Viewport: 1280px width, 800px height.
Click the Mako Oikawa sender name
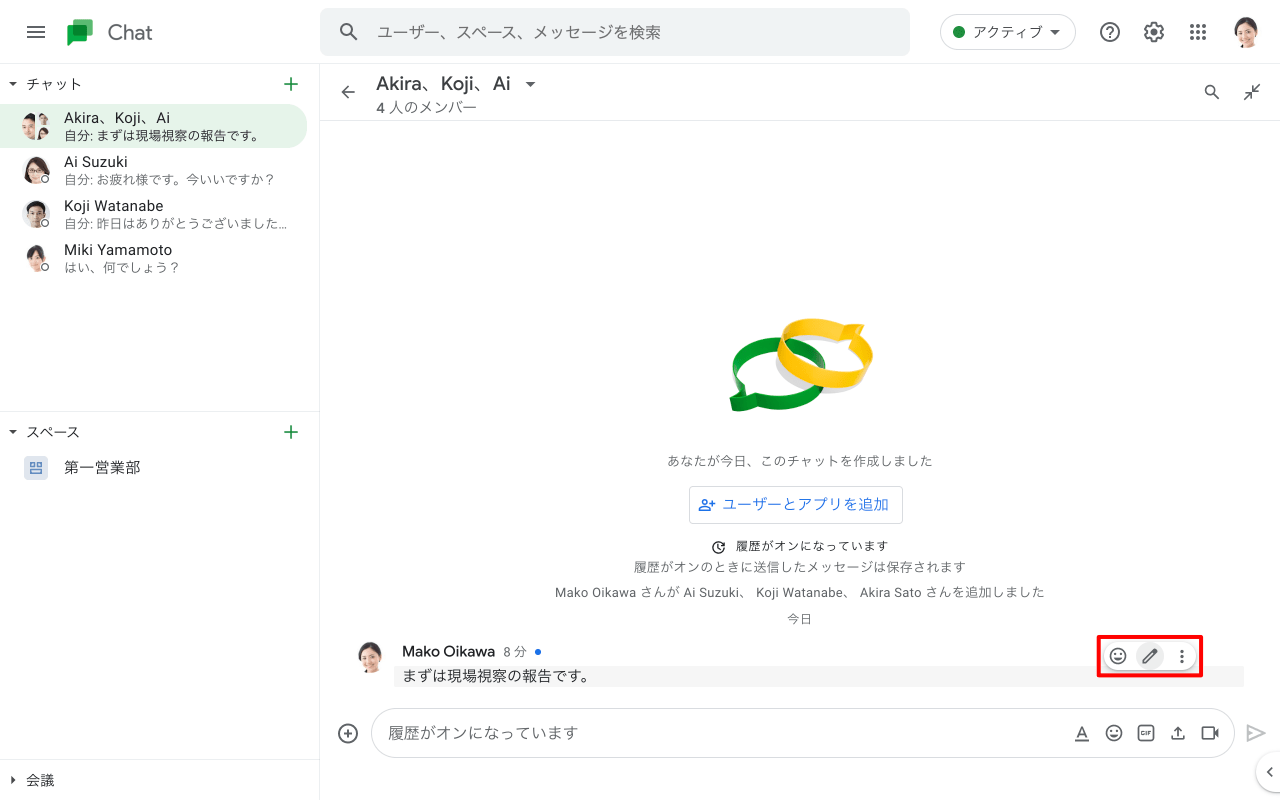448,651
